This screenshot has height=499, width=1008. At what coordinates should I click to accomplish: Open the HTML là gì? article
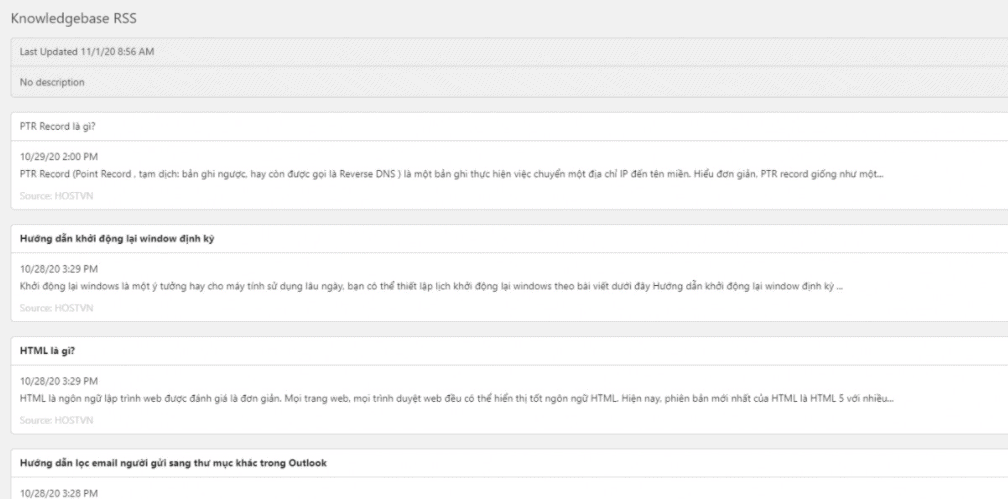click(x=48, y=351)
